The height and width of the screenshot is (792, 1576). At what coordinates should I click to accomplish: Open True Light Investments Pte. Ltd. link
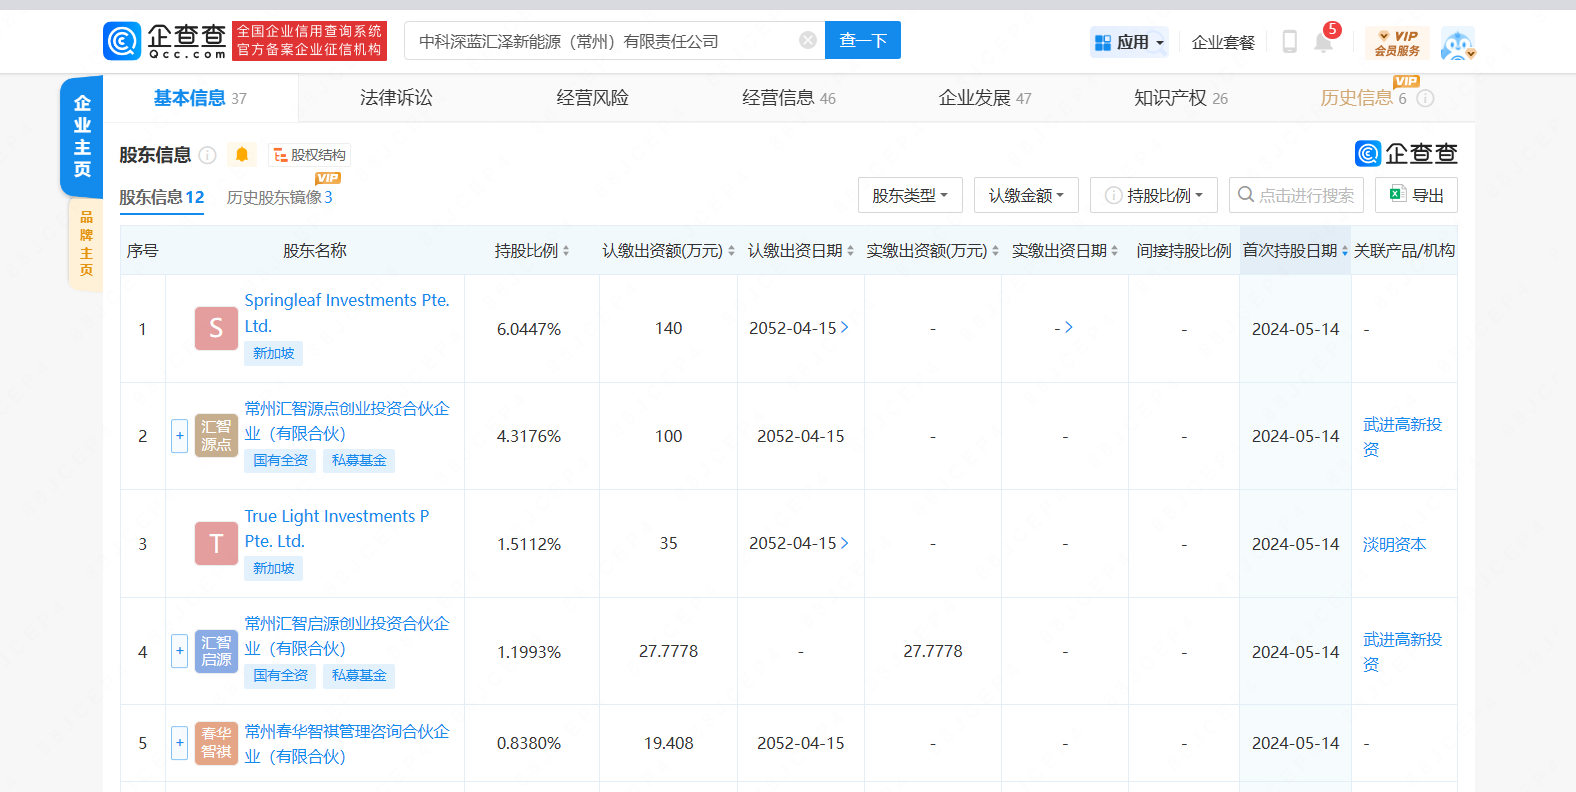click(x=337, y=528)
